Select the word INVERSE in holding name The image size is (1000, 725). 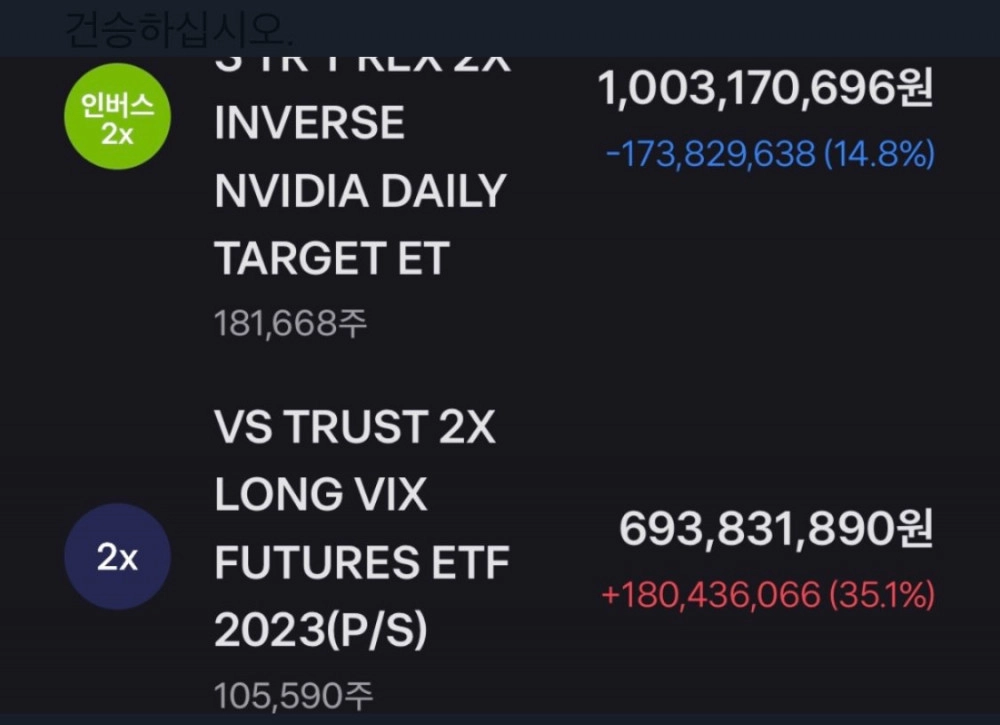tap(310, 124)
